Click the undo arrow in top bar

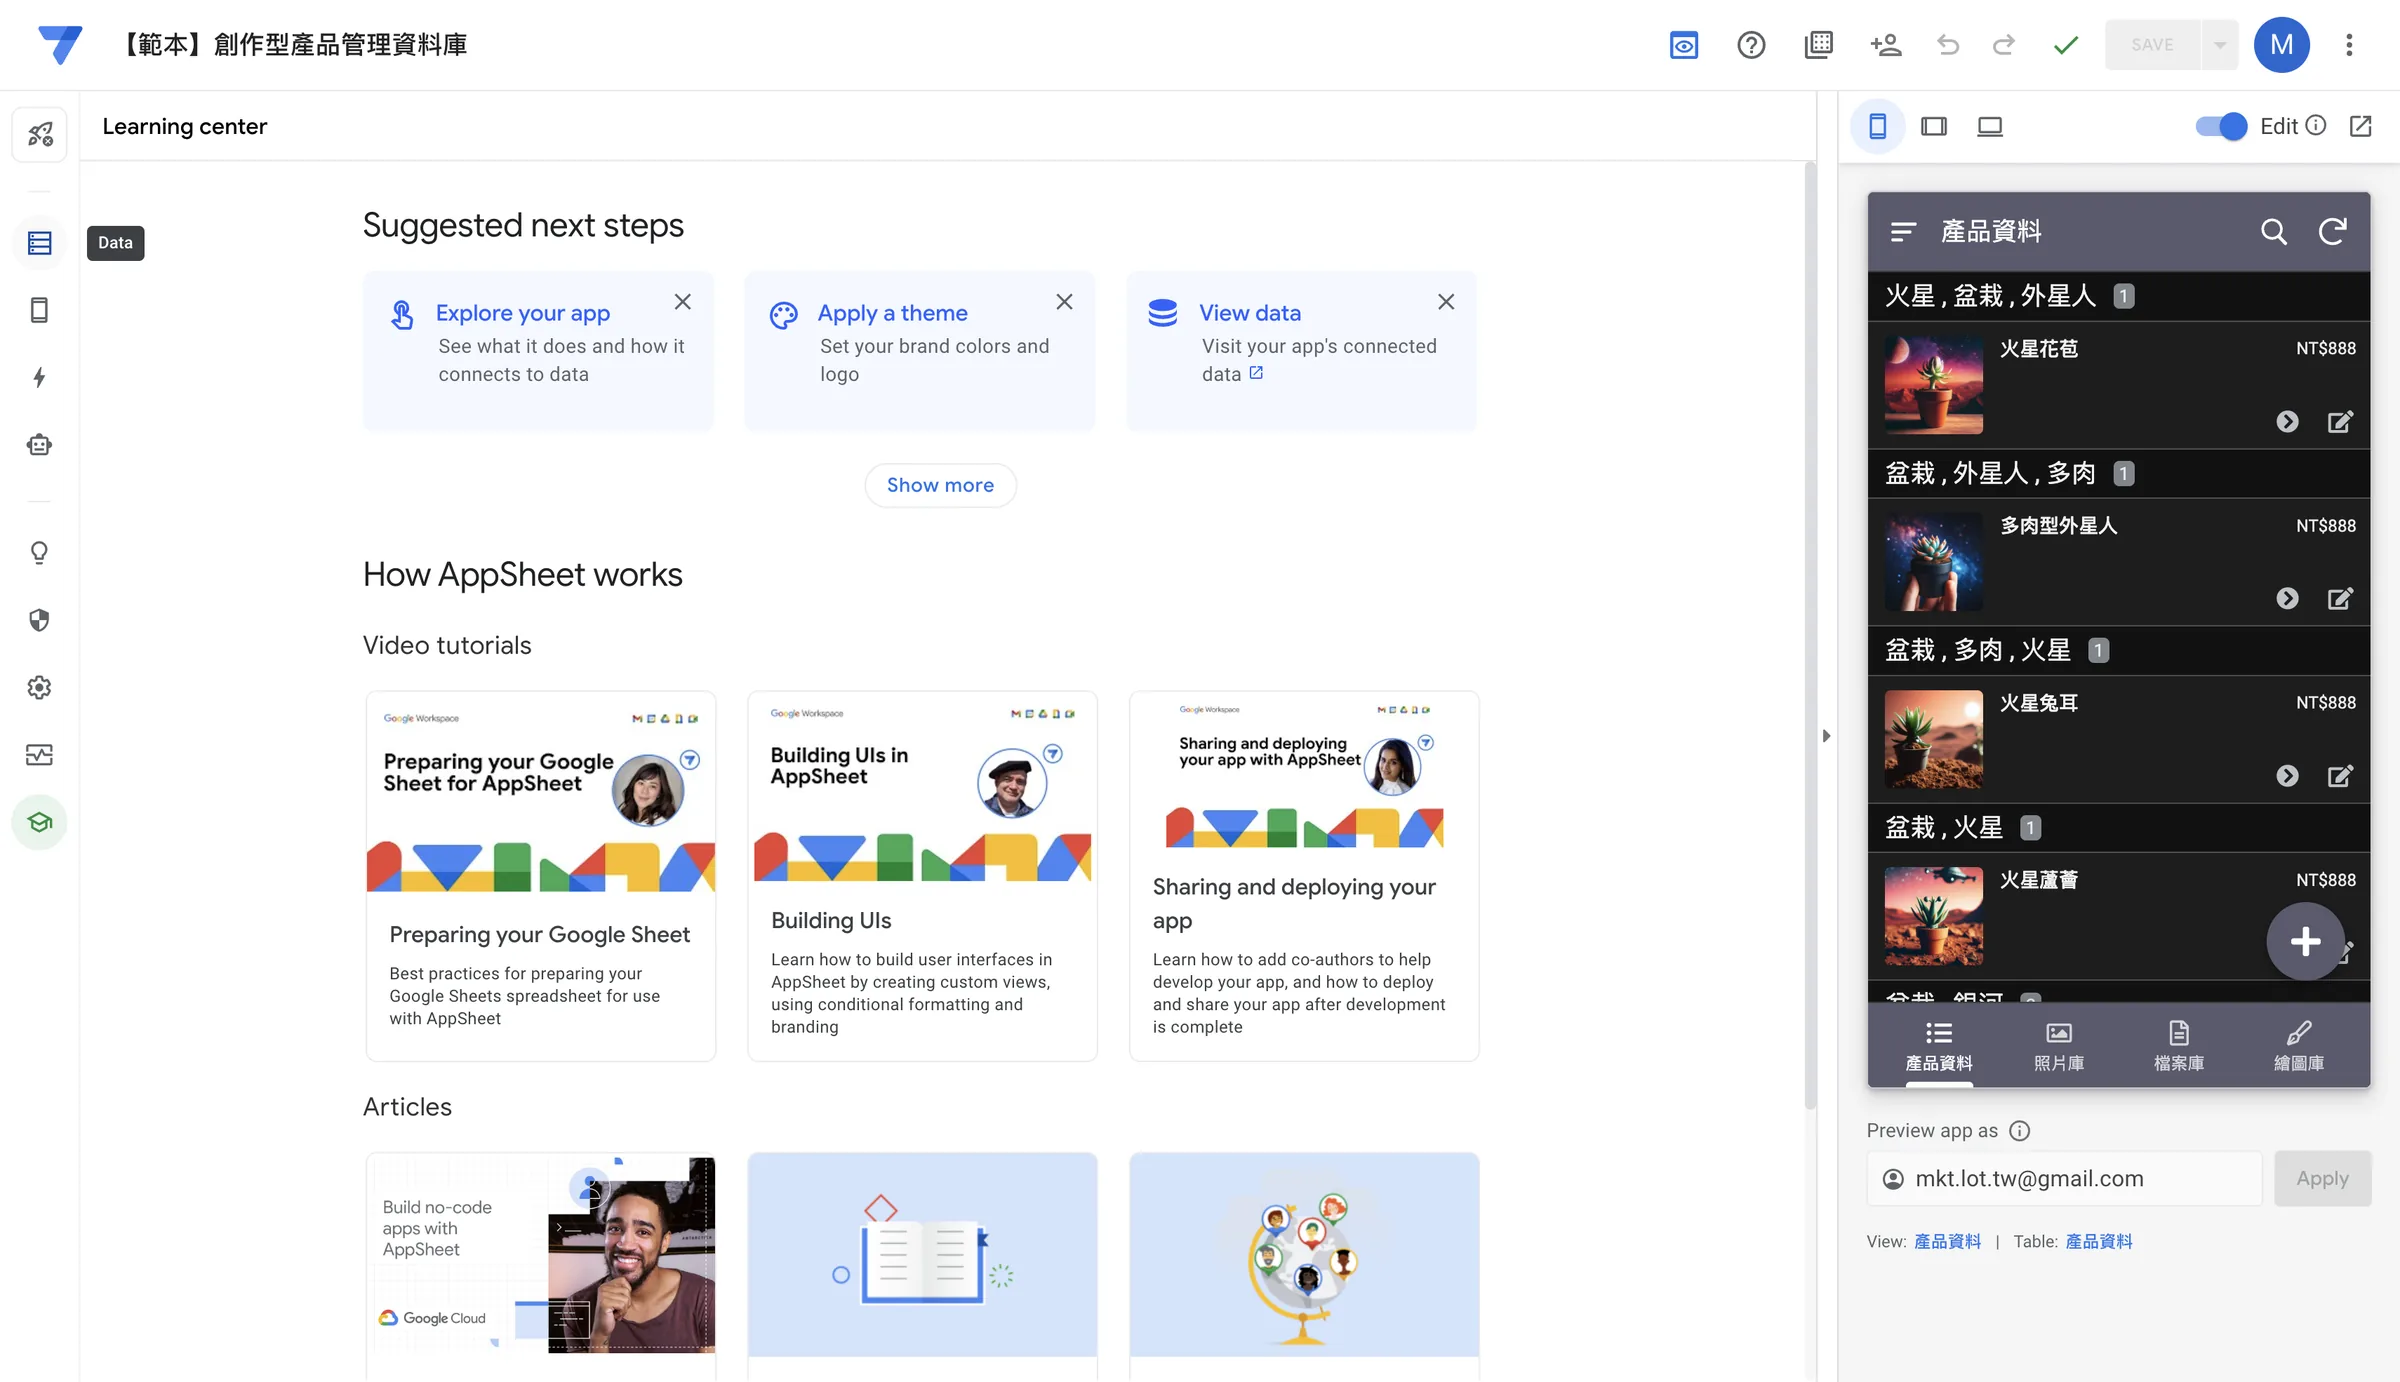(x=1947, y=45)
